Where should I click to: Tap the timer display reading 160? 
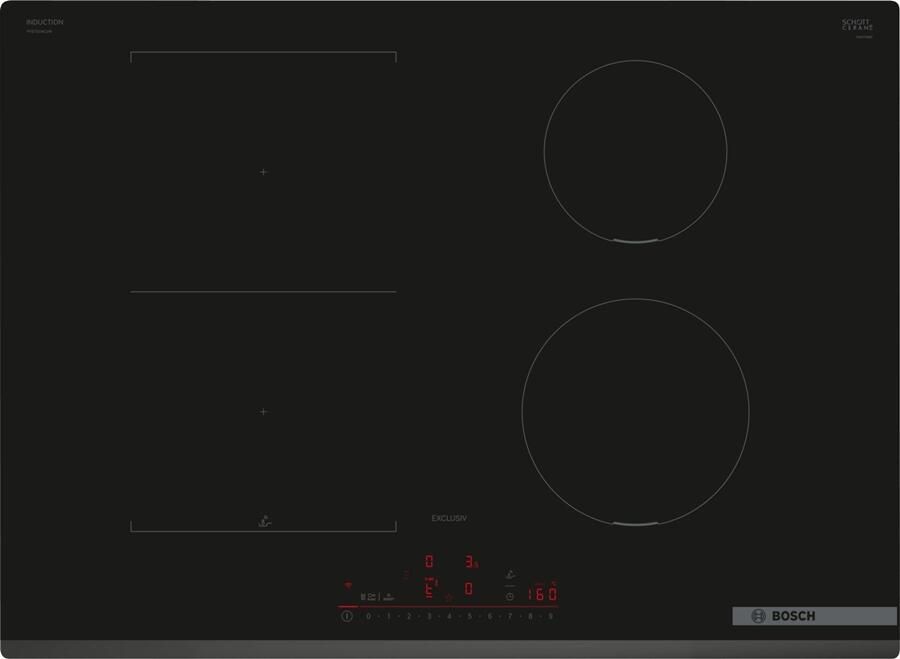coord(542,594)
